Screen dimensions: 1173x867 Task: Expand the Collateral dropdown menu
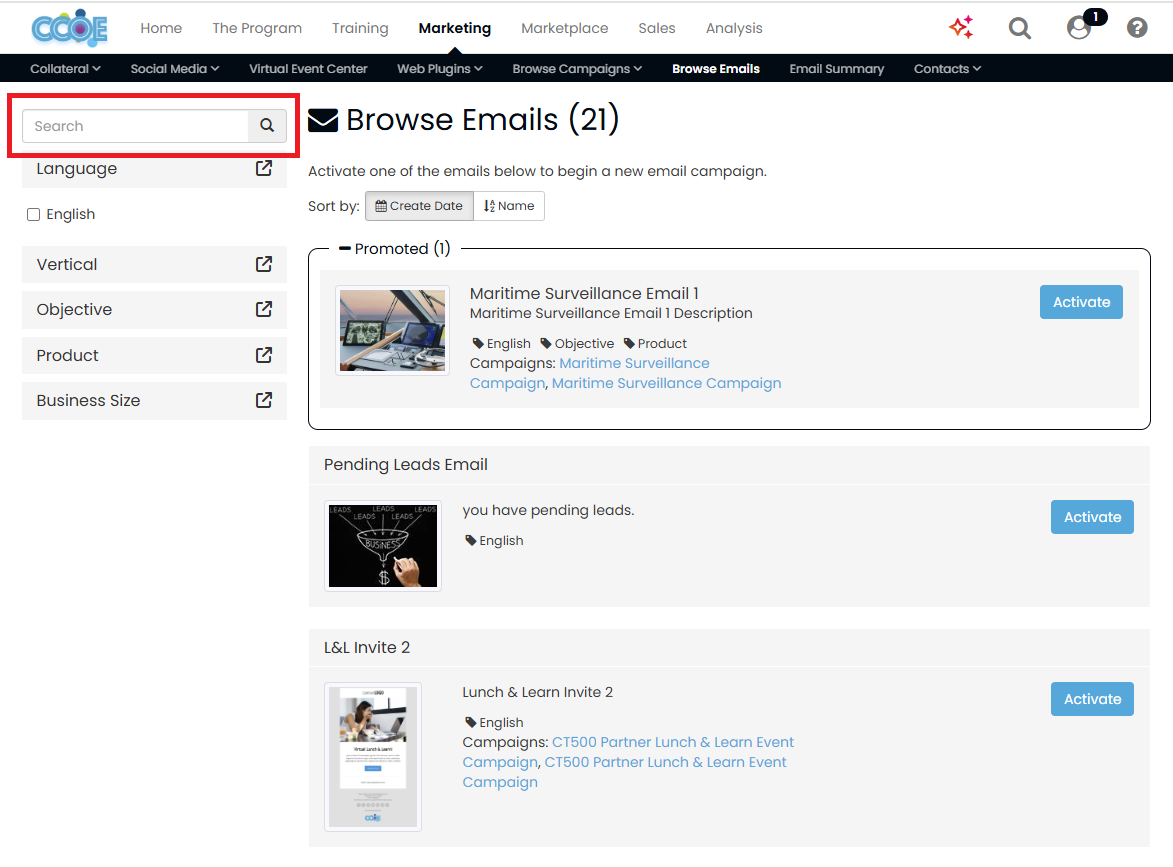[65, 69]
